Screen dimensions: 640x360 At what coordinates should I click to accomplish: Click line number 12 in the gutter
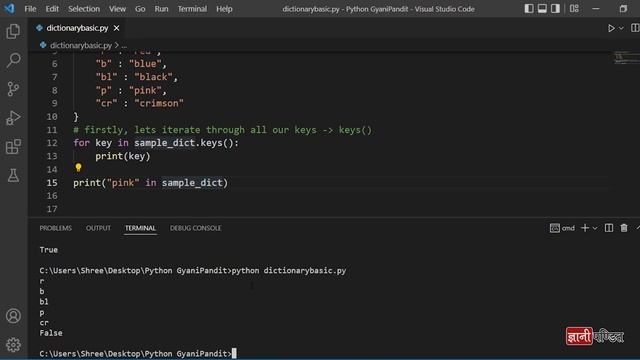(52, 143)
